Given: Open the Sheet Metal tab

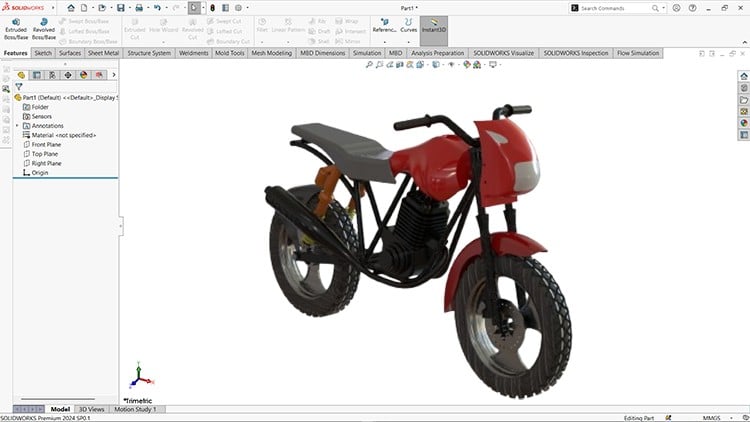Looking at the screenshot, I should click(103, 53).
